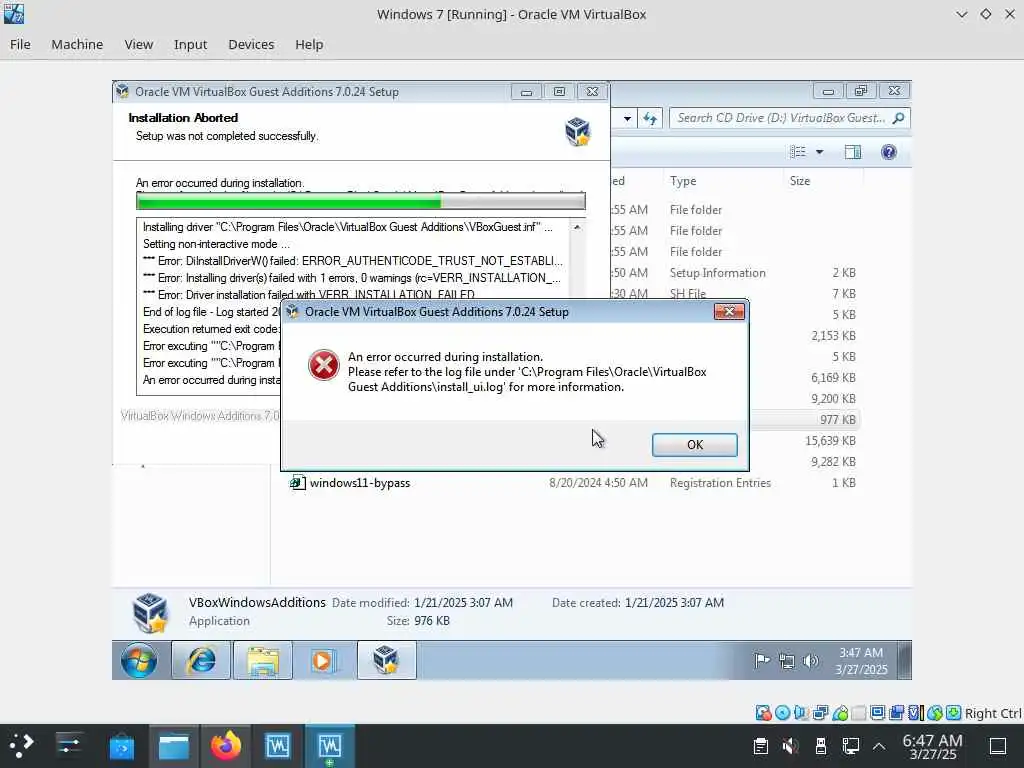Viewport: 1024px width, 768px height.
Task: Open the Windows 7 Start menu
Action: 139,660
